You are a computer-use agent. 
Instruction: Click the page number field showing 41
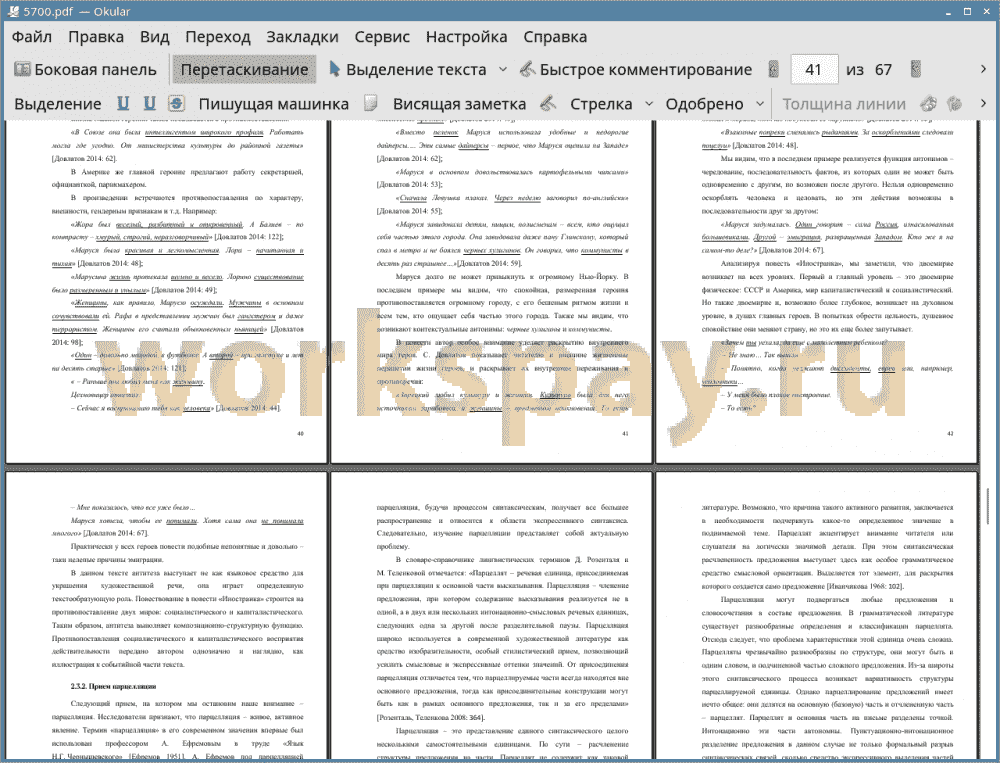814,70
